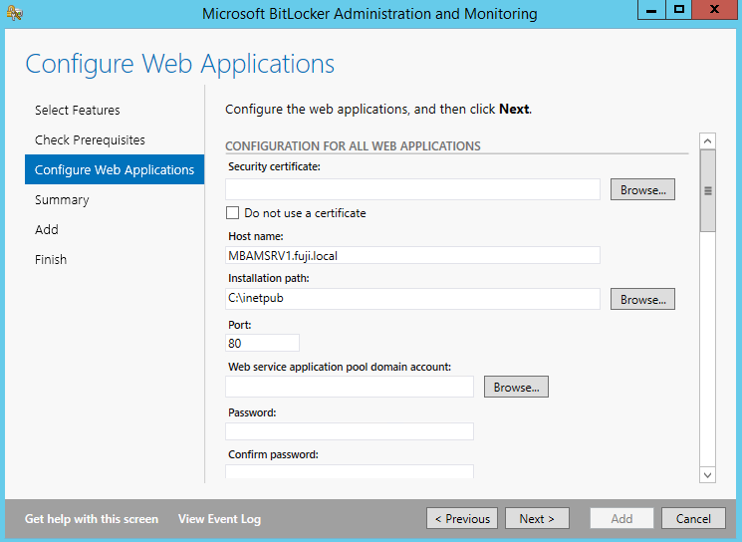Click the Port number field
The image size is (742, 542).
coord(263,343)
